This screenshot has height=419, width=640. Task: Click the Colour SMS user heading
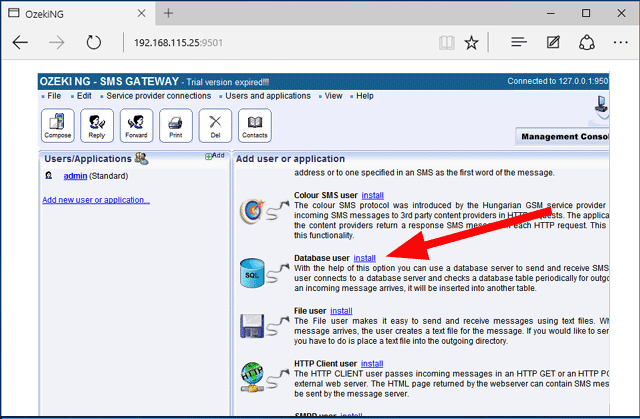coord(326,195)
